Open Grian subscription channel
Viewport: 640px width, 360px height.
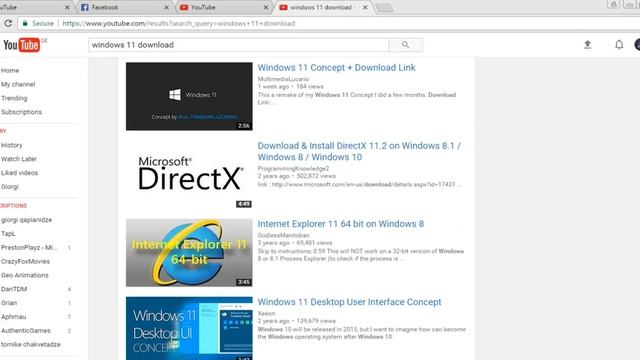[x=9, y=303]
